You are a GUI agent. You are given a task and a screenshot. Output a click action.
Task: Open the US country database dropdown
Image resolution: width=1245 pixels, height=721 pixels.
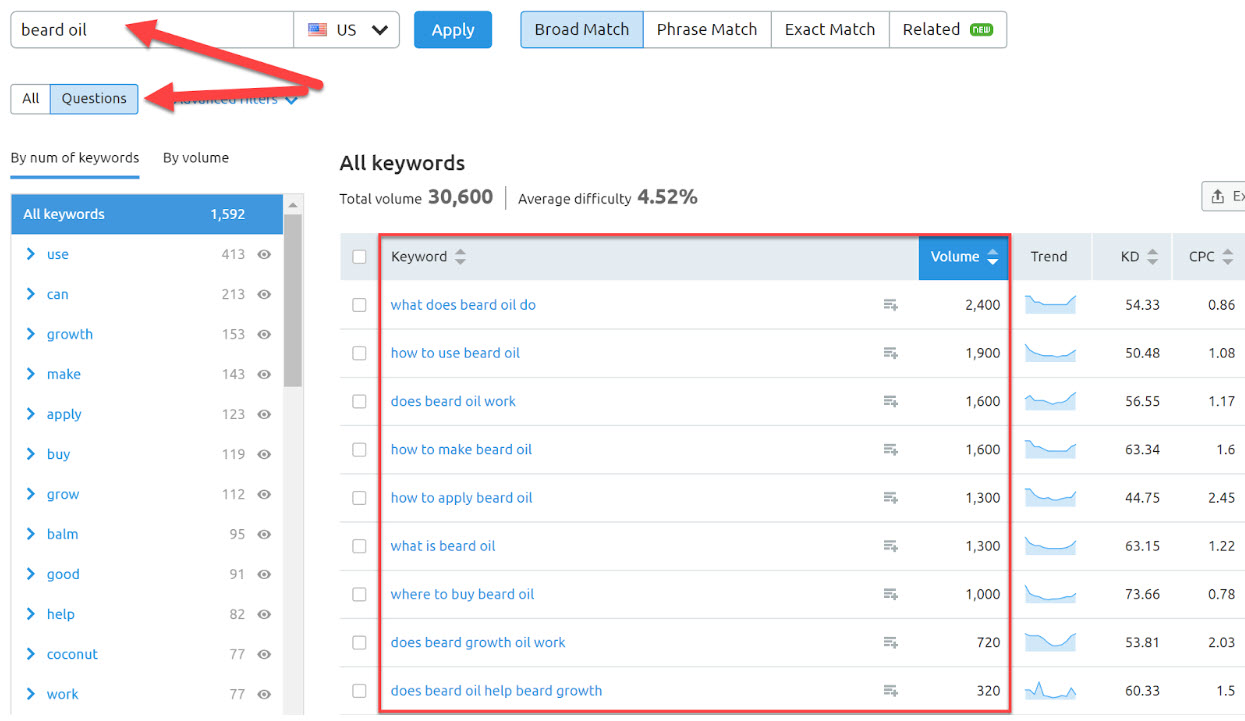point(346,30)
